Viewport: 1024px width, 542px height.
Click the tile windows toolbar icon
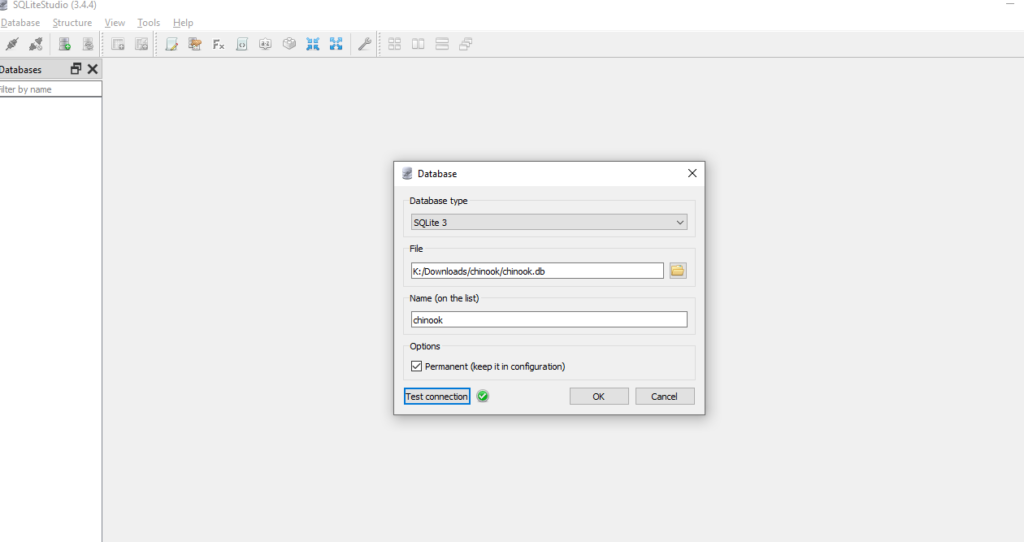pyautogui.click(x=395, y=44)
